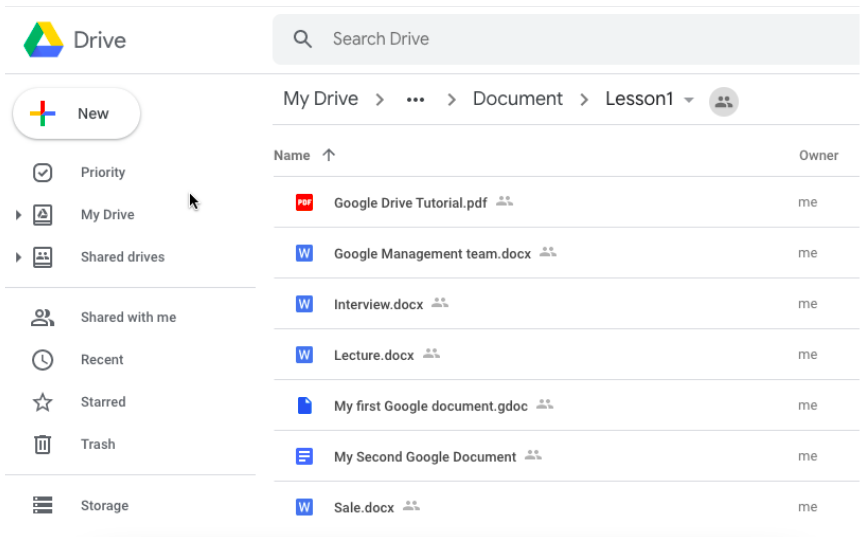View Storage usage
The width and height of the screenshot is (866, 537).
pos(104,506)
